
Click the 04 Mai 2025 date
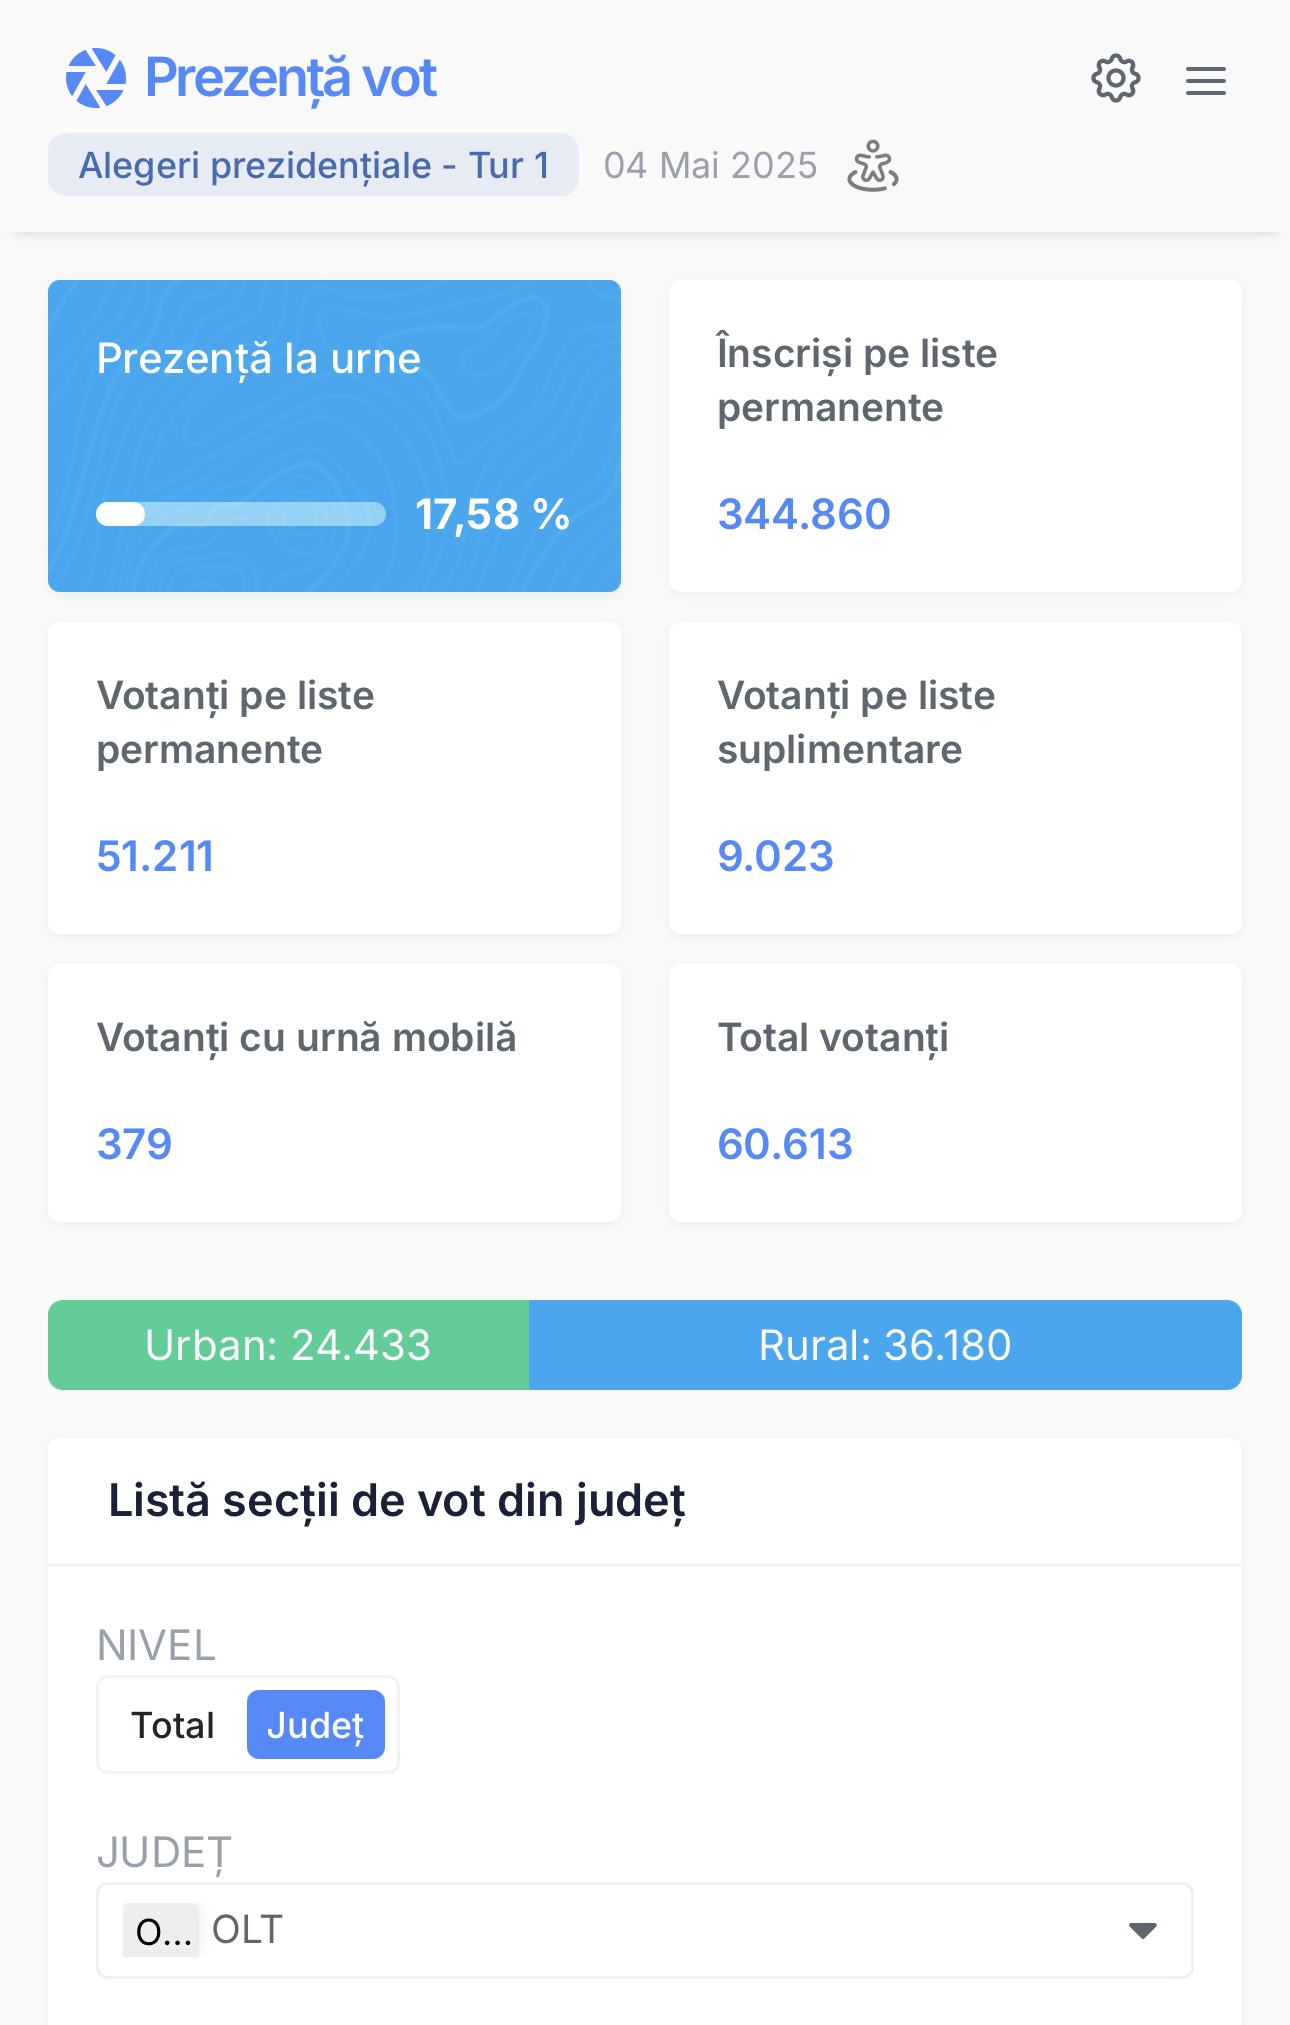click(710, 165)
